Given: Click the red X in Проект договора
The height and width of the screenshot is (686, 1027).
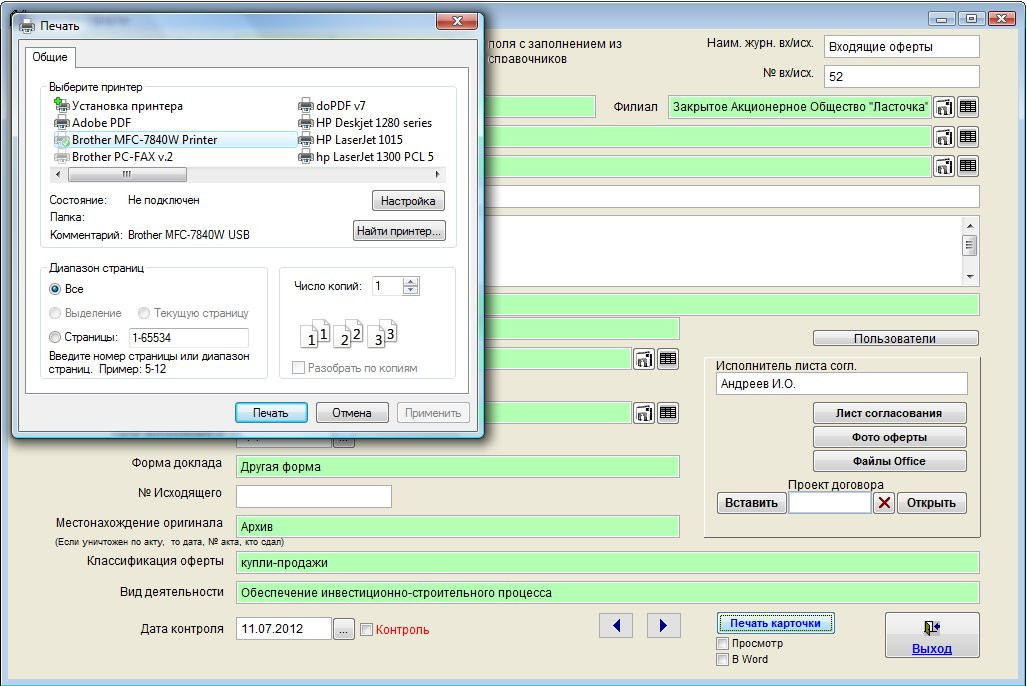Looking at the screenshot, I should tap(884, 503).
